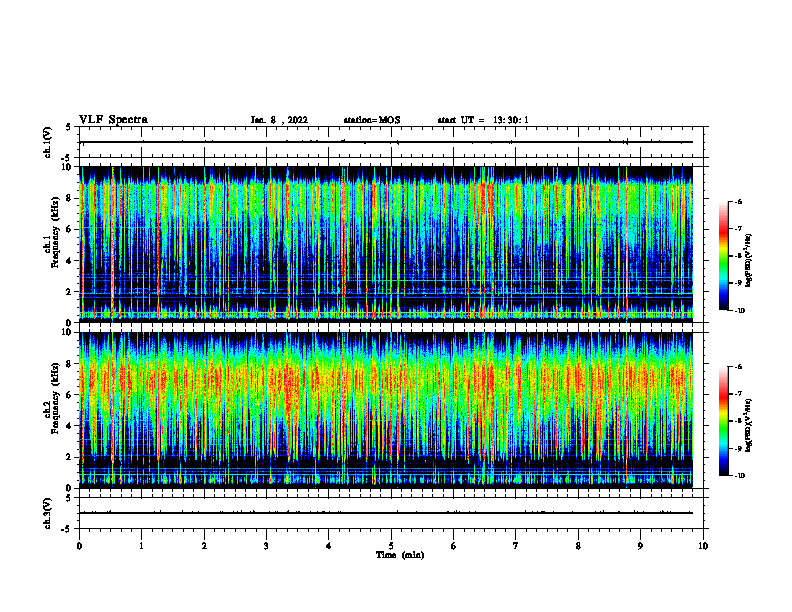Click time axis tick label "3"

(x=266, y=546)
